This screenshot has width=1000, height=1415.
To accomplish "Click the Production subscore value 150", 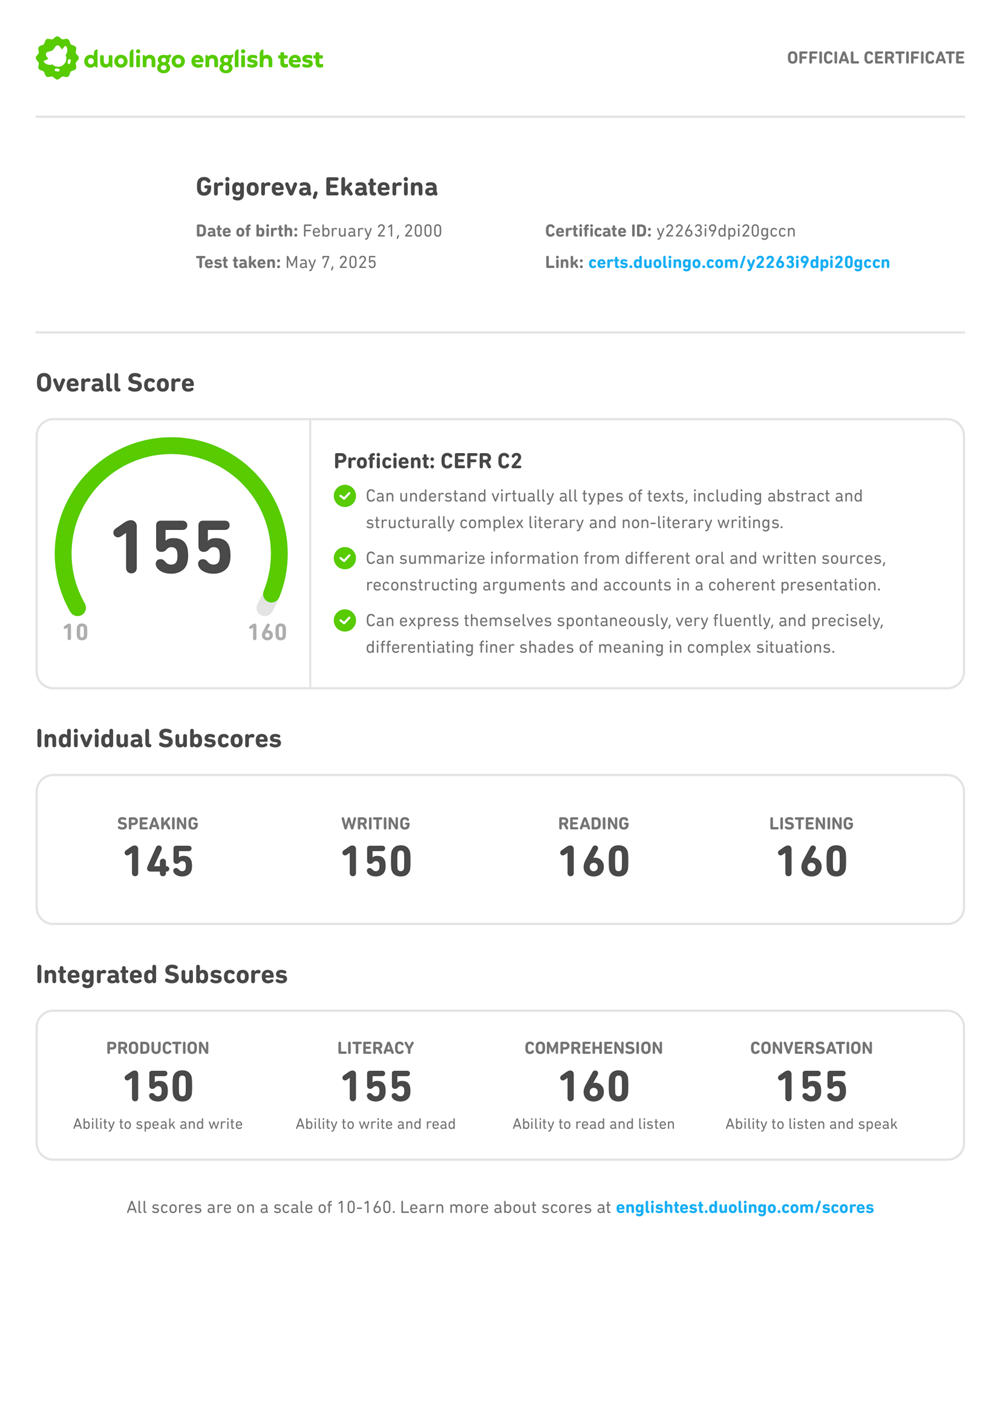I will coord(158,1087).
